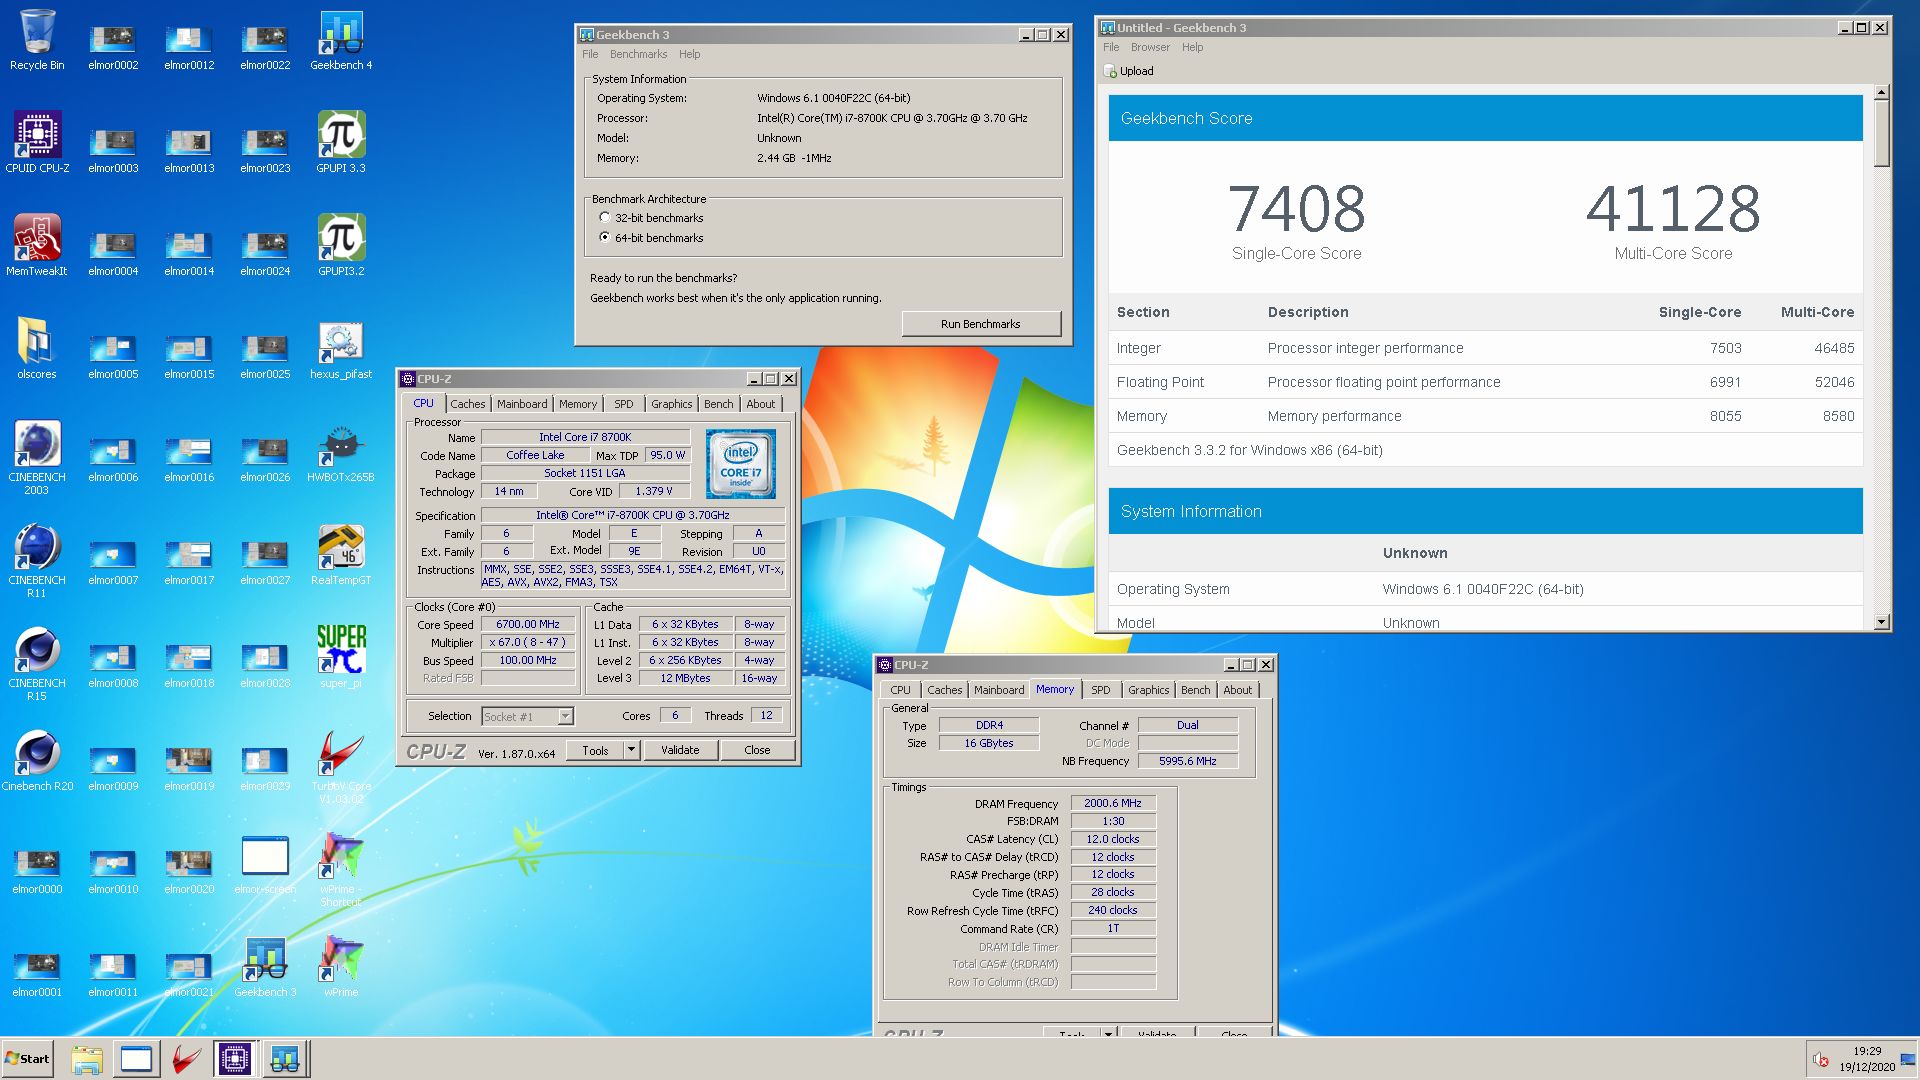Open the GPUPI3.2 desktop icon

pyautogui.click(x=341, y=245)
